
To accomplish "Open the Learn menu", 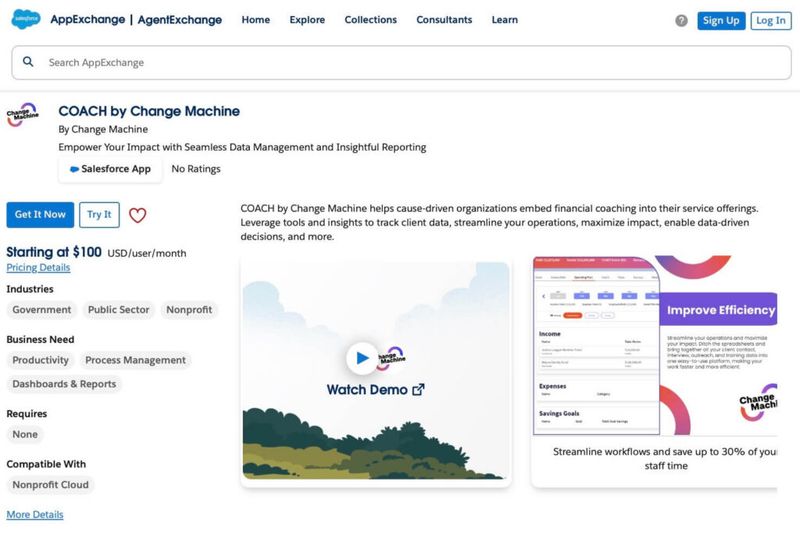I will coord(505,20).
